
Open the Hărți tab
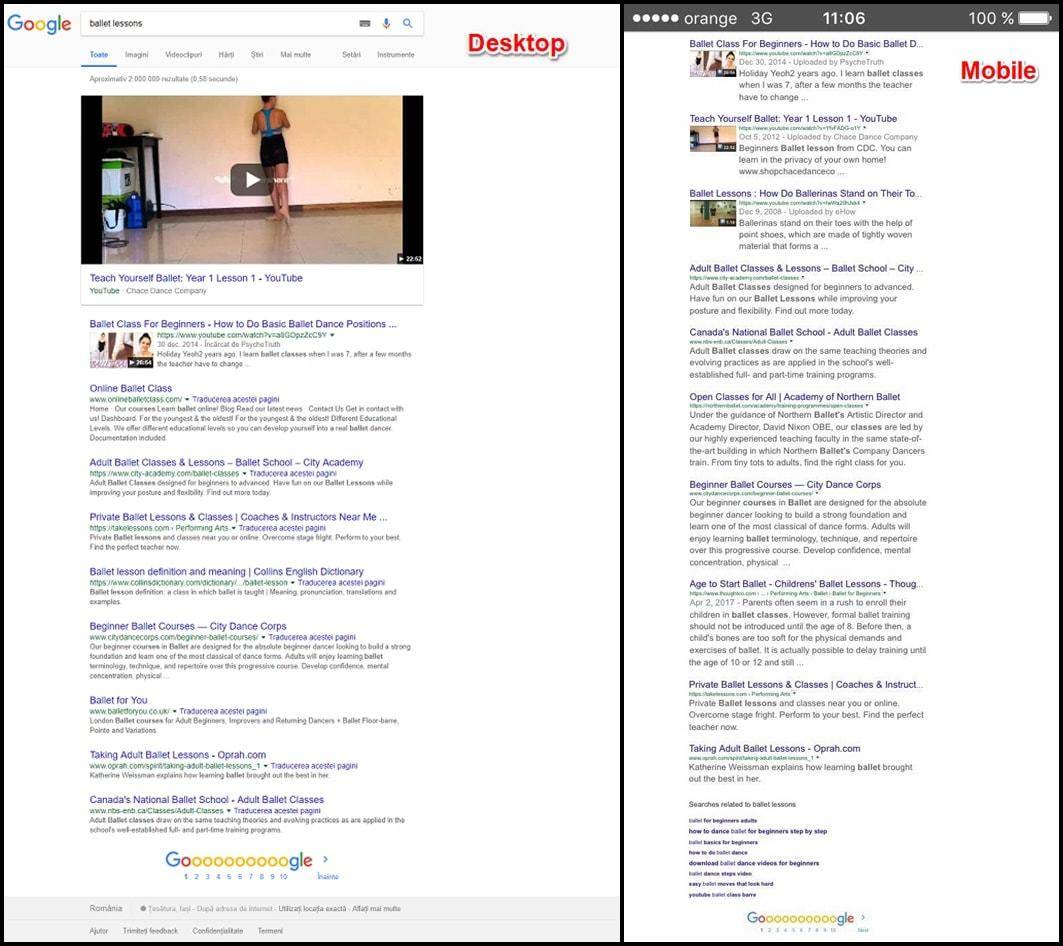pyautogui.click(x=226, y=55)
